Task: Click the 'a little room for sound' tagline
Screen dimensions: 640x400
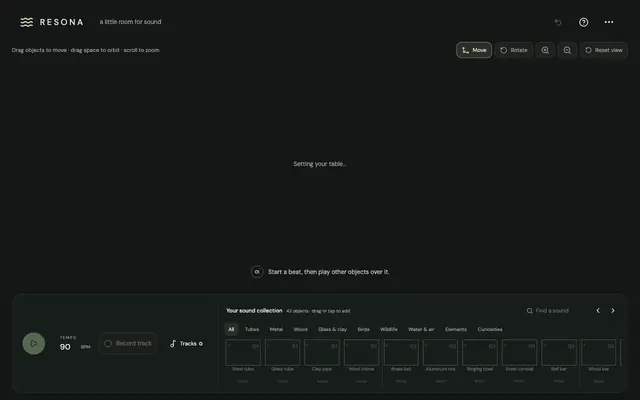Action: click(x=131, y=22)
